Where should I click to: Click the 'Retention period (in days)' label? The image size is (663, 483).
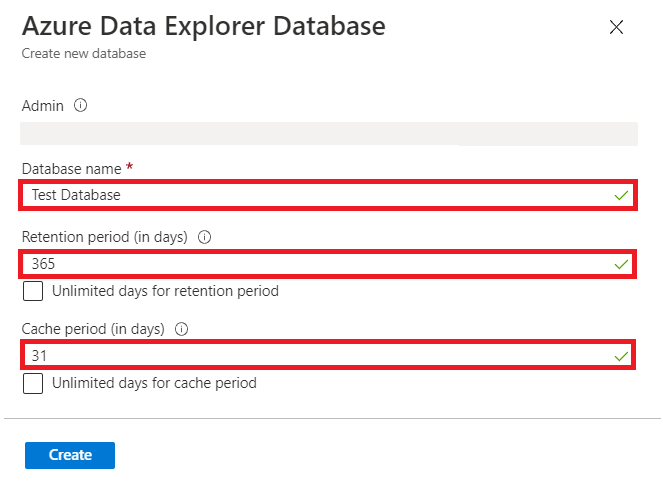104,237
